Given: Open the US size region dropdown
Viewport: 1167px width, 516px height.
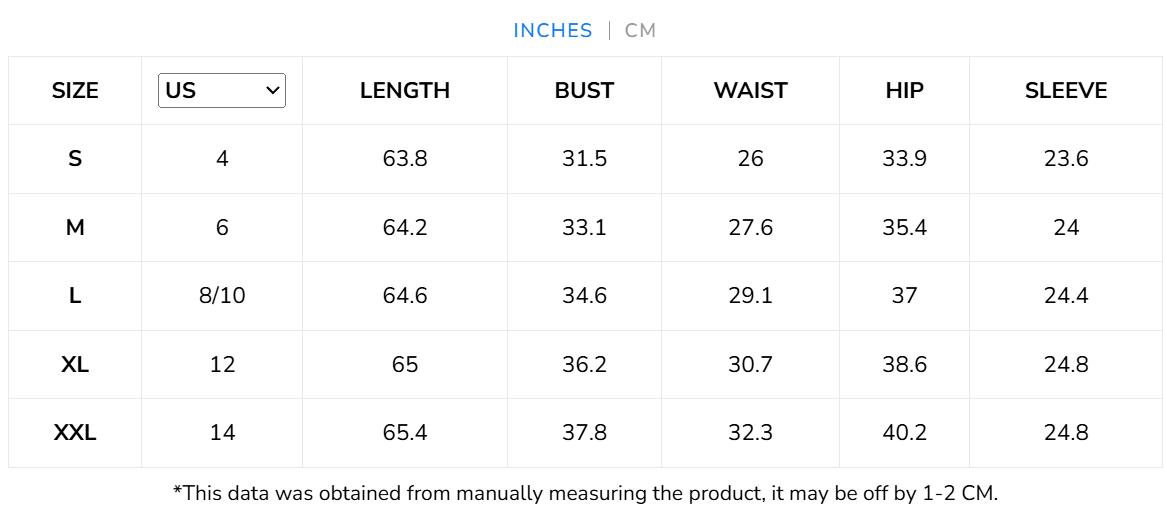Looking at the screenshot, I should click(222, 90).
